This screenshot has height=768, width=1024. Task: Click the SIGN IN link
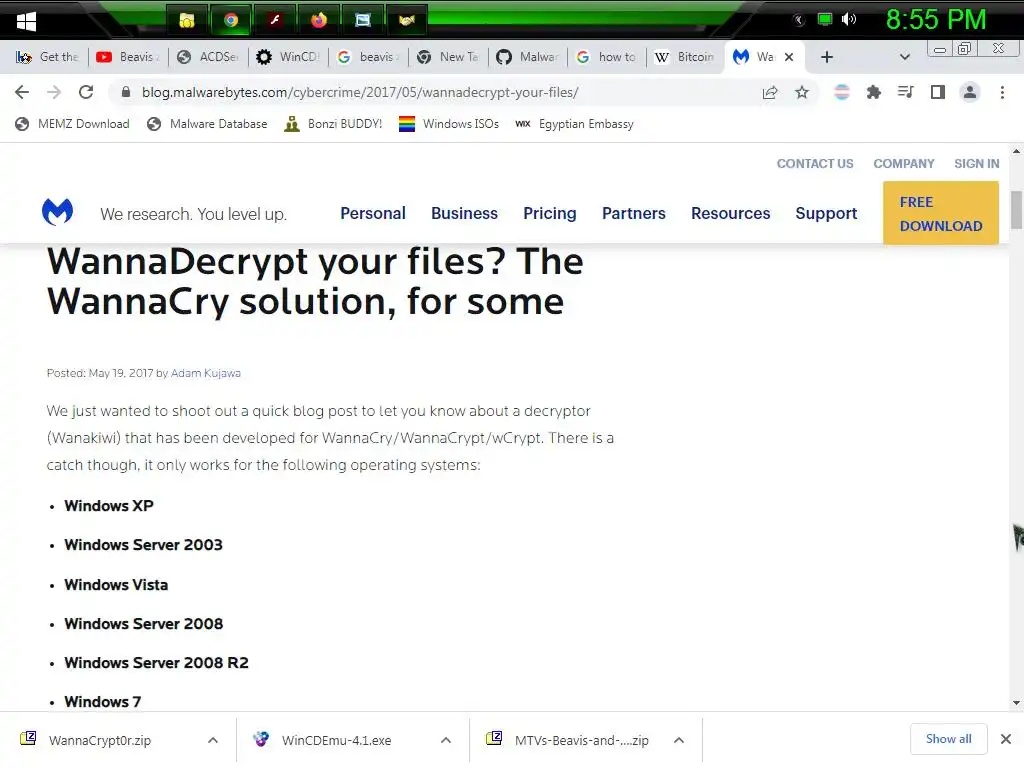(x=976, y=164)
